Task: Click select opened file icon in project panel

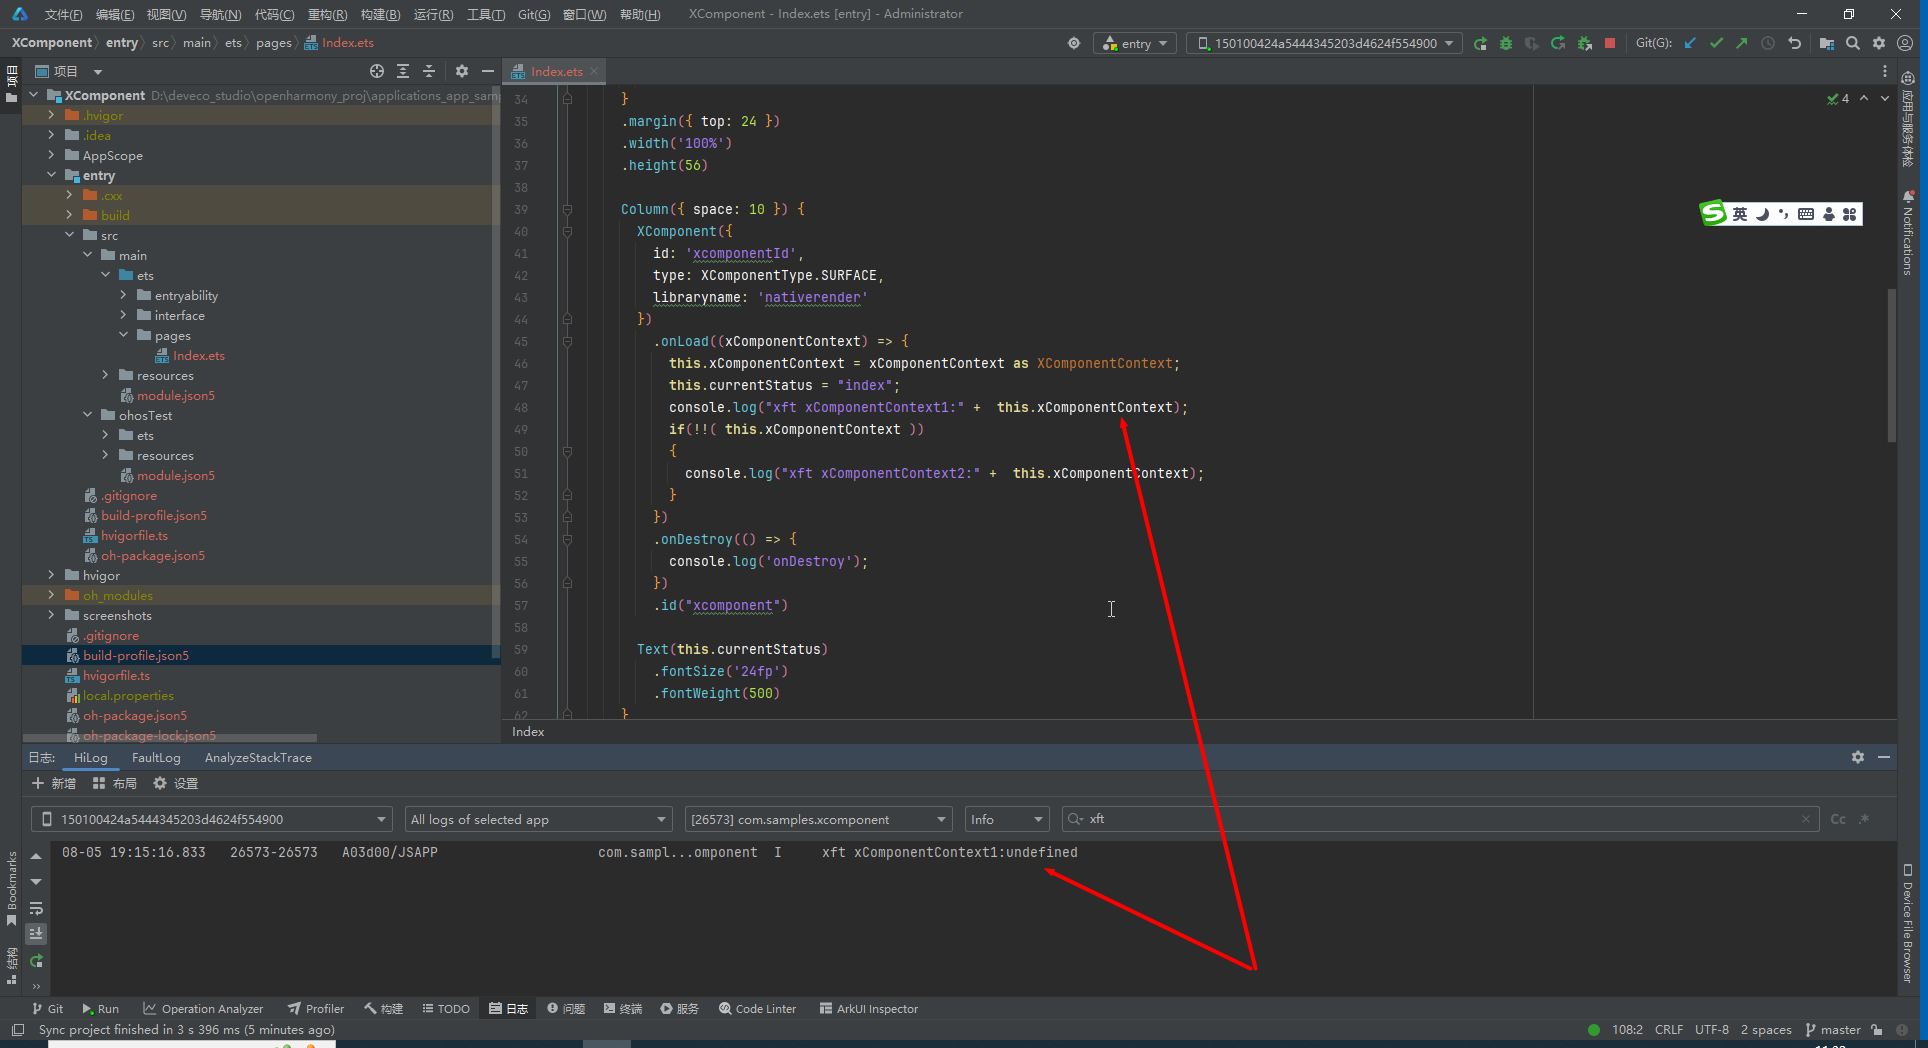Action: pos(377,71)
